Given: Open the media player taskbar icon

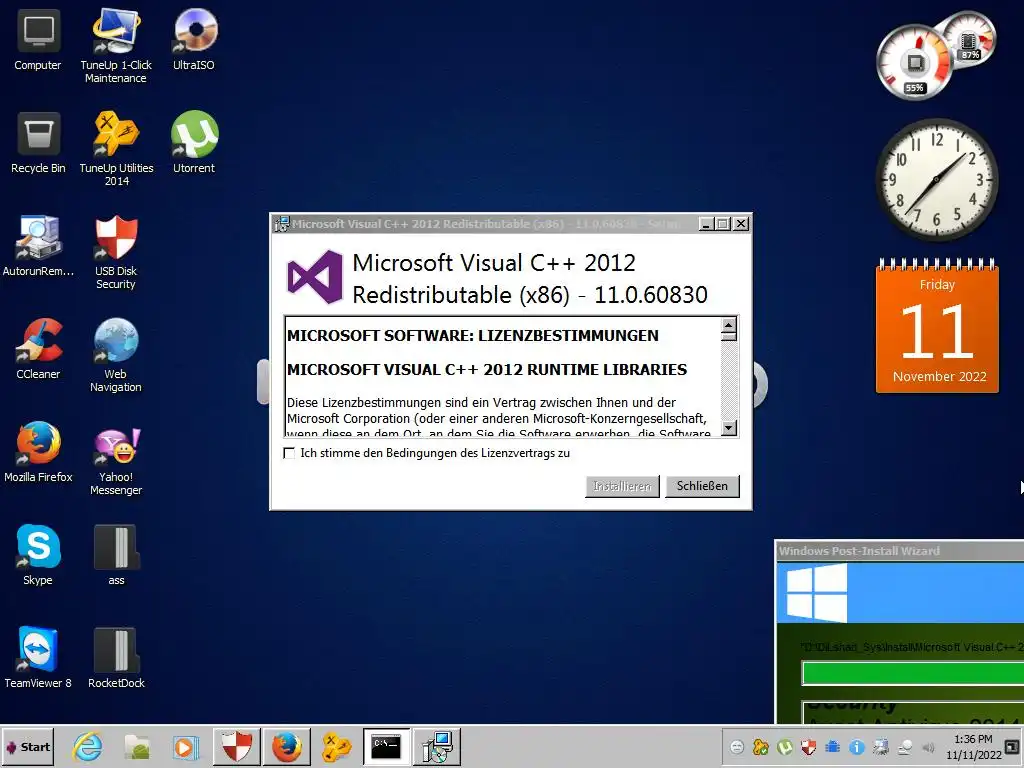Looking at the screenshot, I should tap(186, 746).
